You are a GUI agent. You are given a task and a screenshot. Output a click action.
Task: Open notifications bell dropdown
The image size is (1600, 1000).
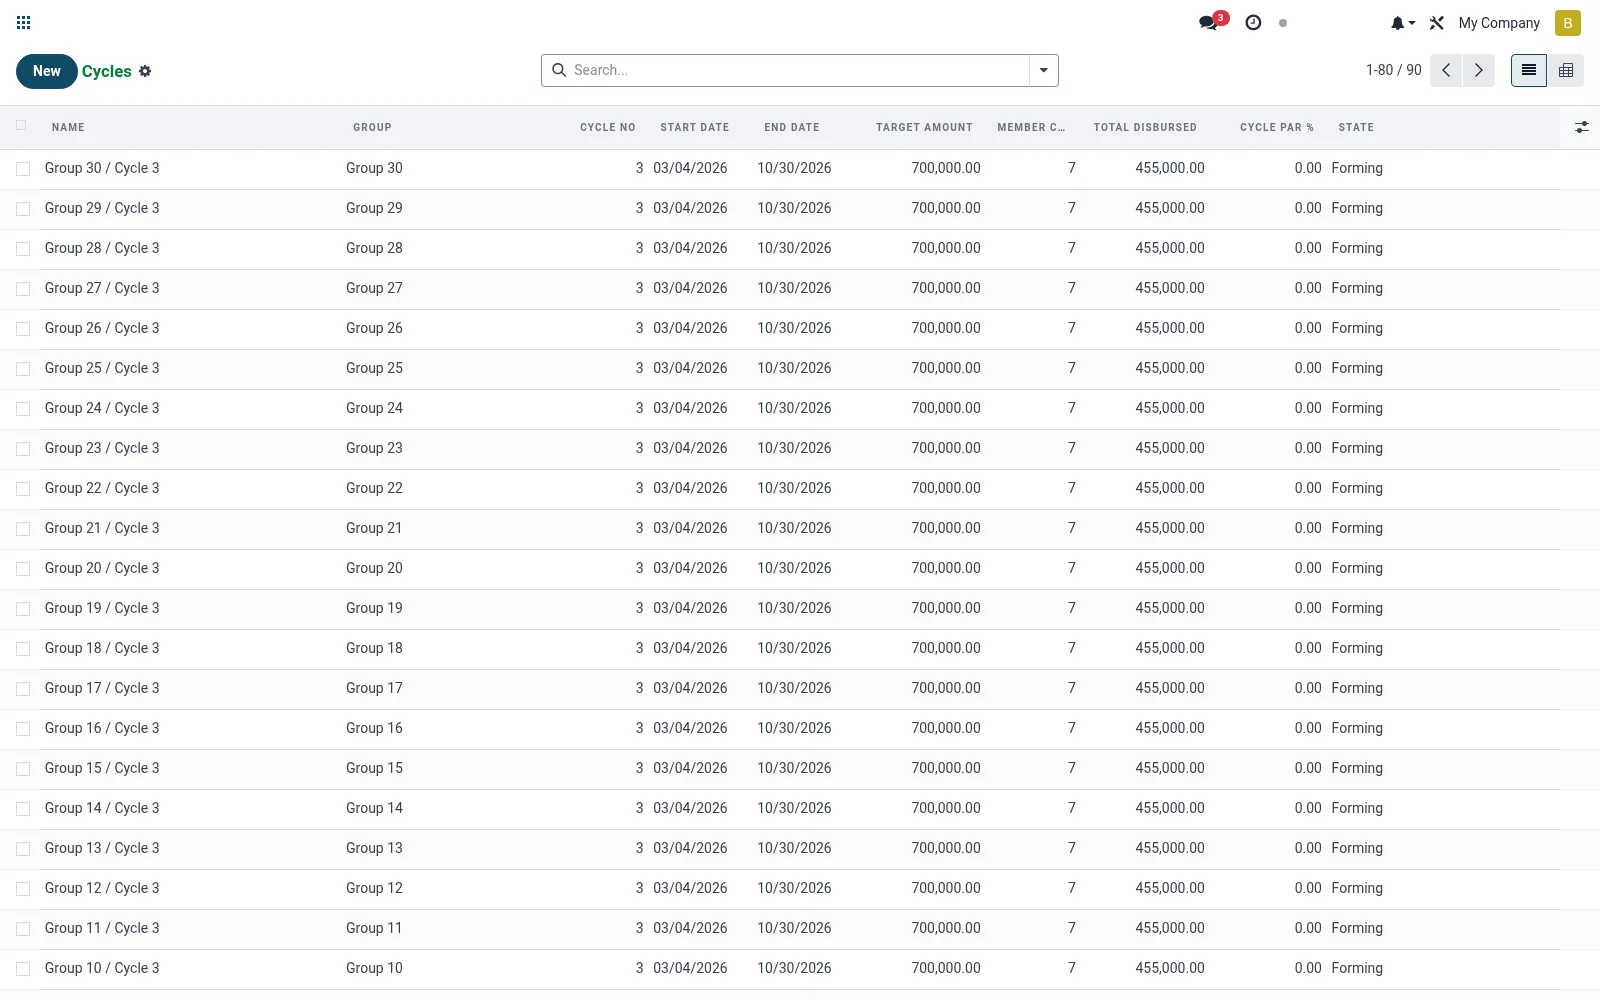tap(1402, 23)
